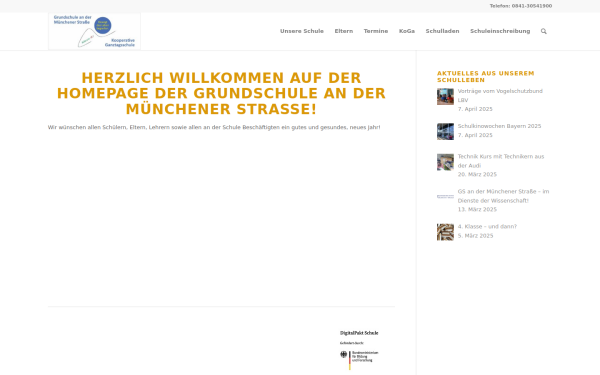Screen dimensions: 600x375
Task: Click the Wir wünschen allen Schülern greeting text
Action: coord(214,127)
